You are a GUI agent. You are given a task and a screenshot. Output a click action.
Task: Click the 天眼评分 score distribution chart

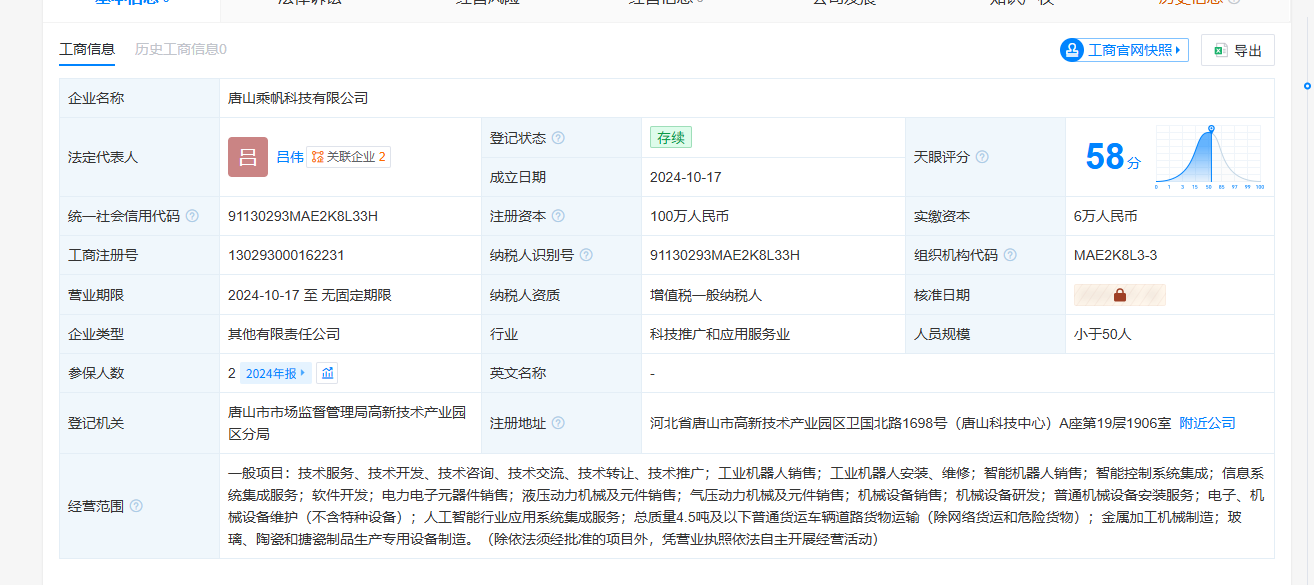[1209, 157]
